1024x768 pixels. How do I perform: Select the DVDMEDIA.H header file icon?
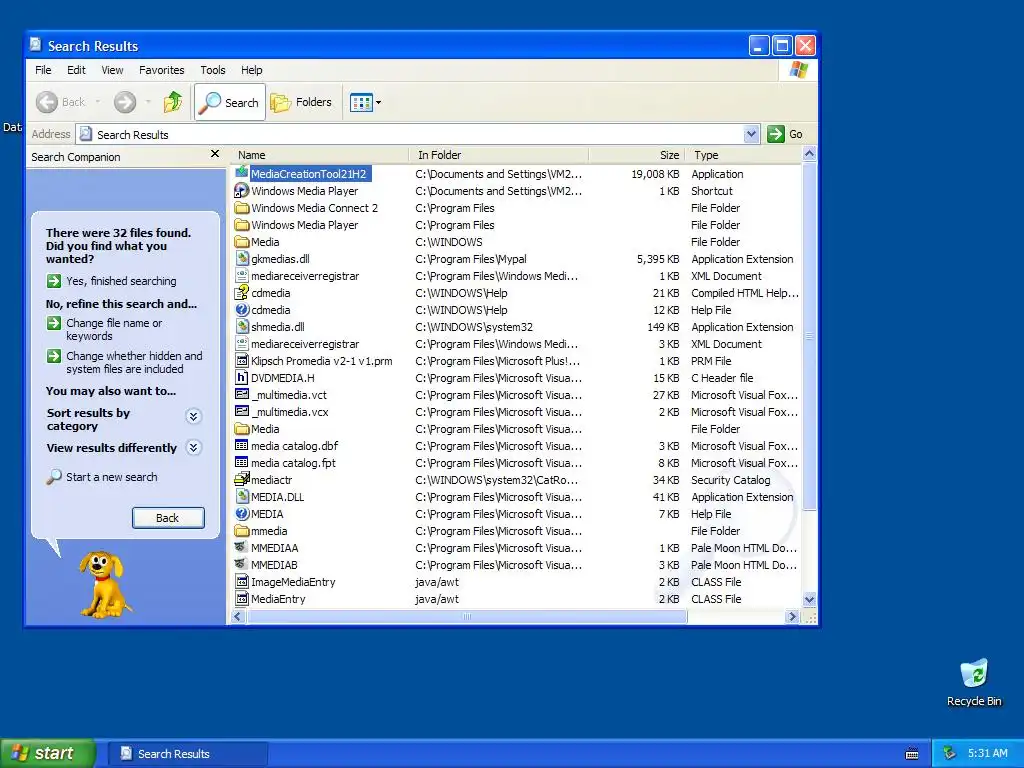(x=242, y=377)
